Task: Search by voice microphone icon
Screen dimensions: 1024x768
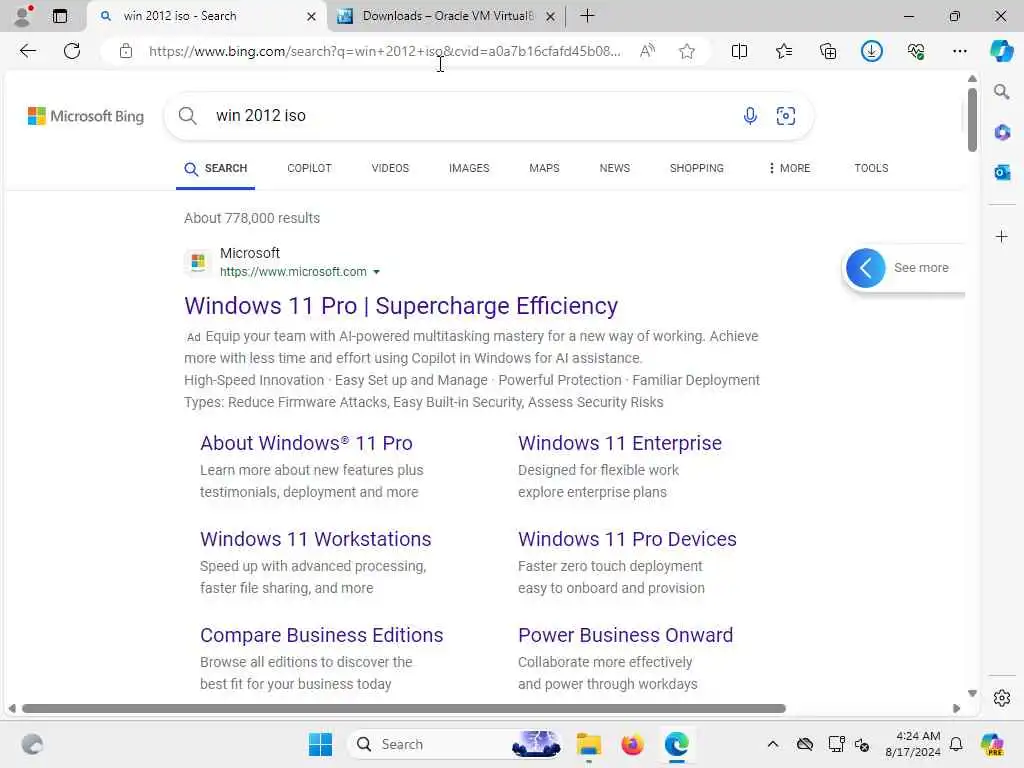Action: [x=750, y=116]
